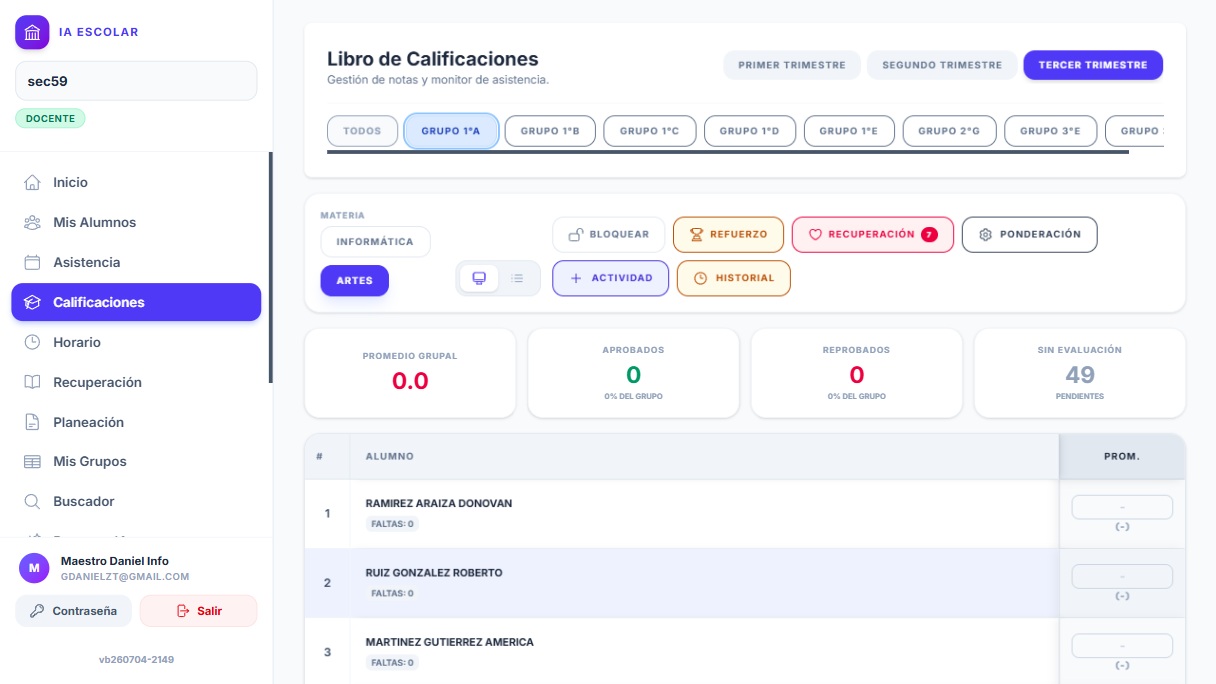Click the Aprobados stat card
Screen dimensions: 1216x684
(633, 373)
